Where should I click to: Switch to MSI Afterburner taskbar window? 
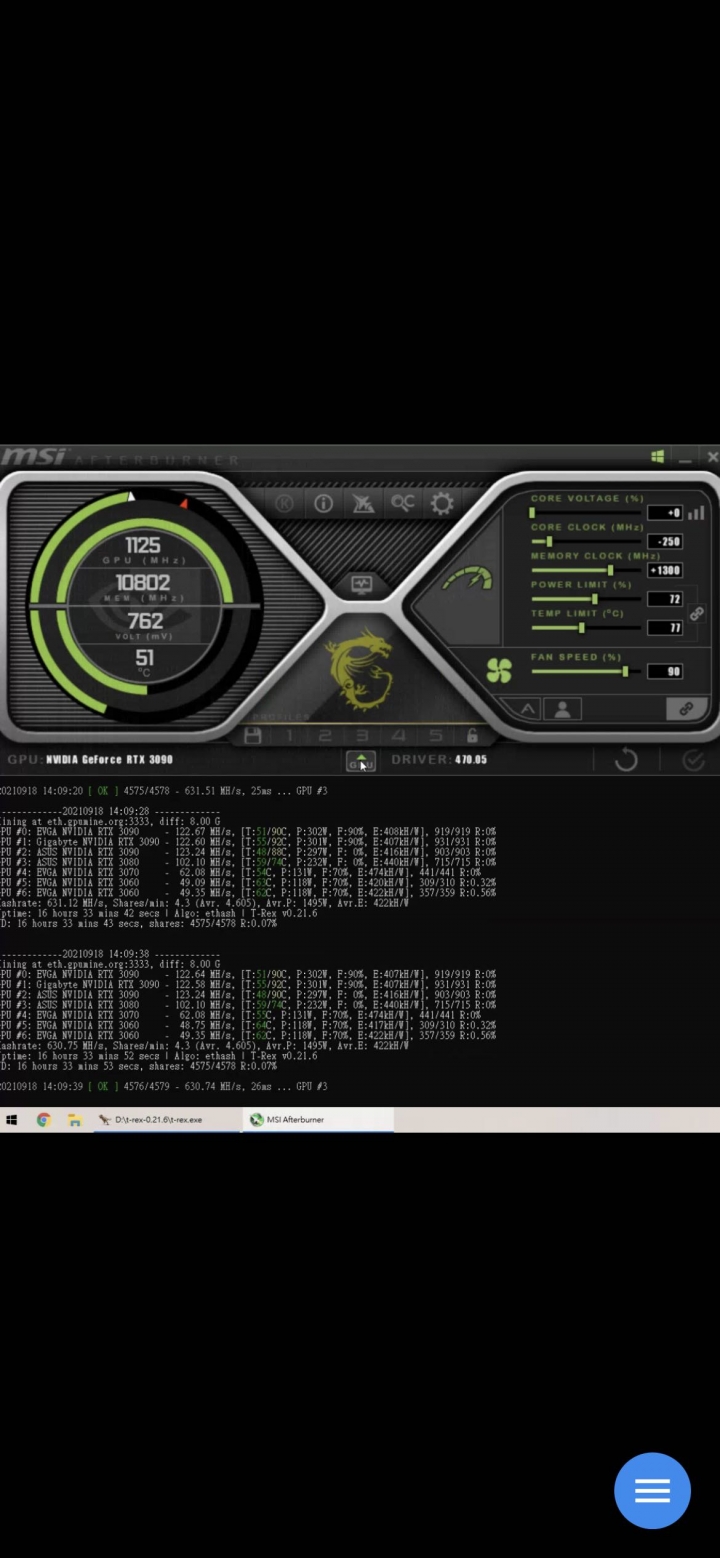point(318,1120)
